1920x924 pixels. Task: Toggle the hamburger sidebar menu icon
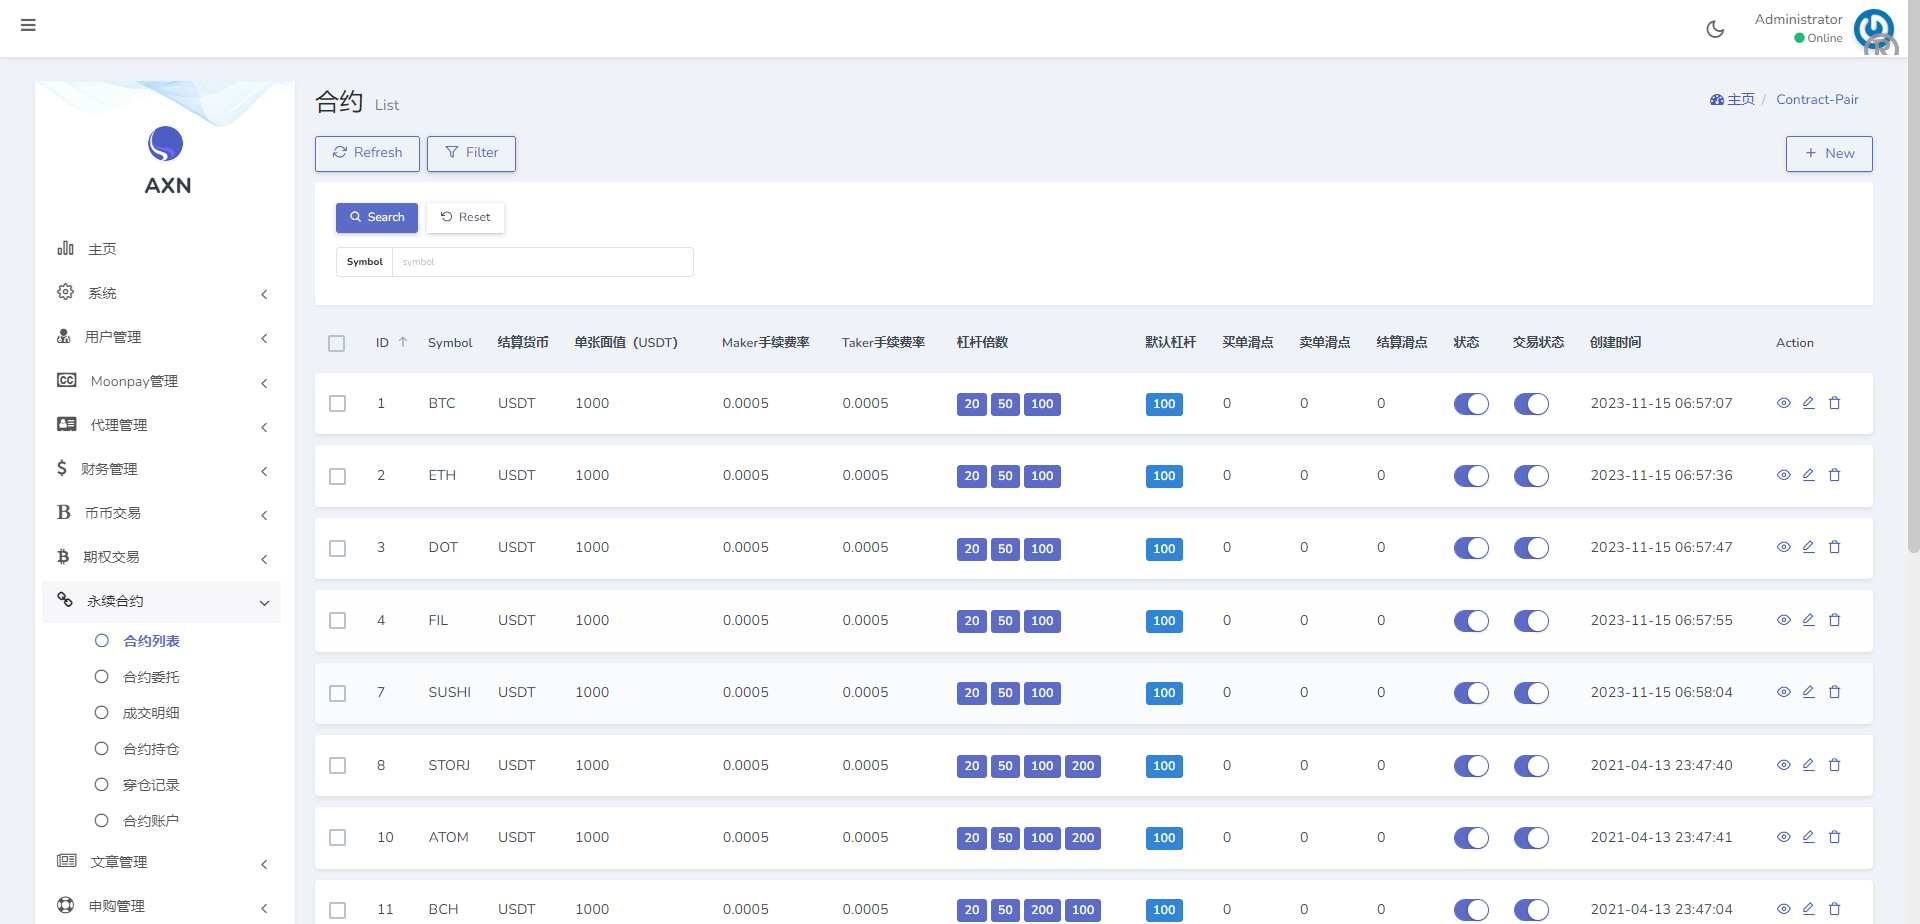[x=28, y=25]
